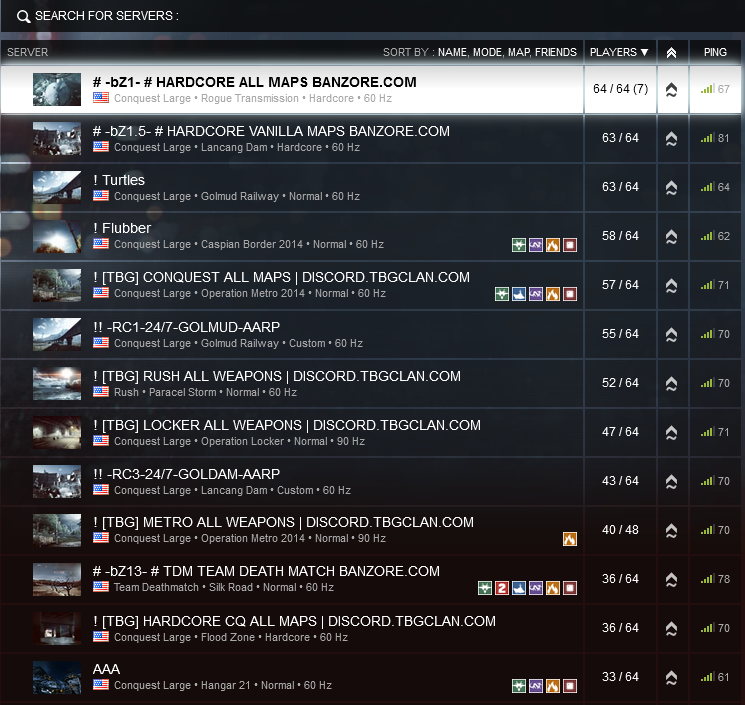Click maroon square expansion icon on AAA row
This screenshot has height=705, width=745.
coord(570,686)
